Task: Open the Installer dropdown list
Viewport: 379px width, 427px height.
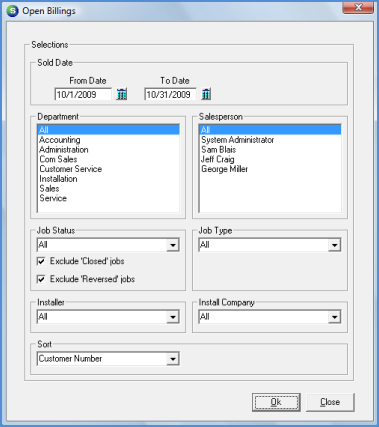Action: [173, 317]
